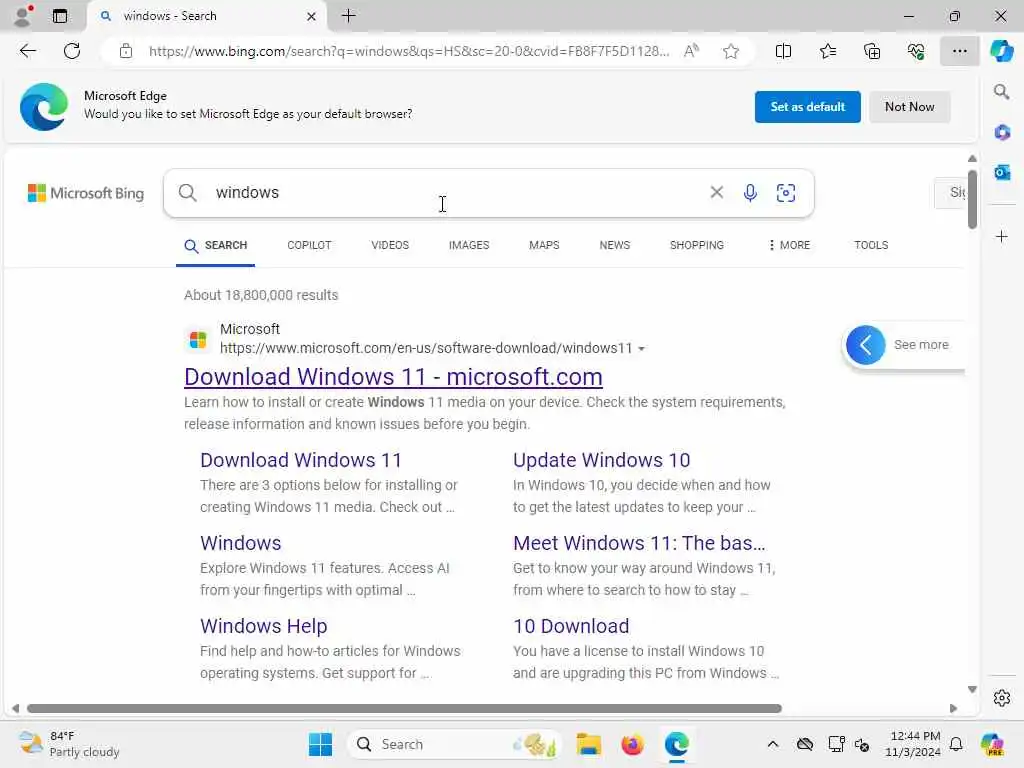Open the 10 Download sublink
The height and width of the screenshot is (768, 1024).
(571, 626)
